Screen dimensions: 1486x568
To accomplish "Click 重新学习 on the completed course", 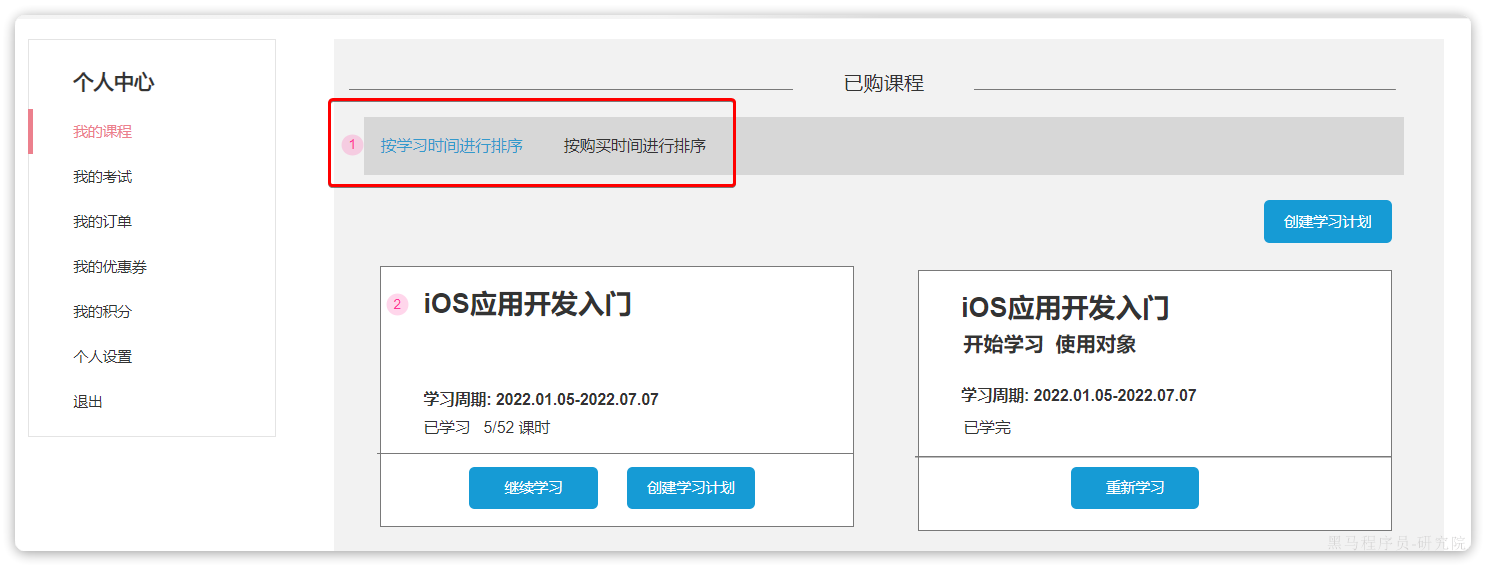I will (x=1135, y=488).
